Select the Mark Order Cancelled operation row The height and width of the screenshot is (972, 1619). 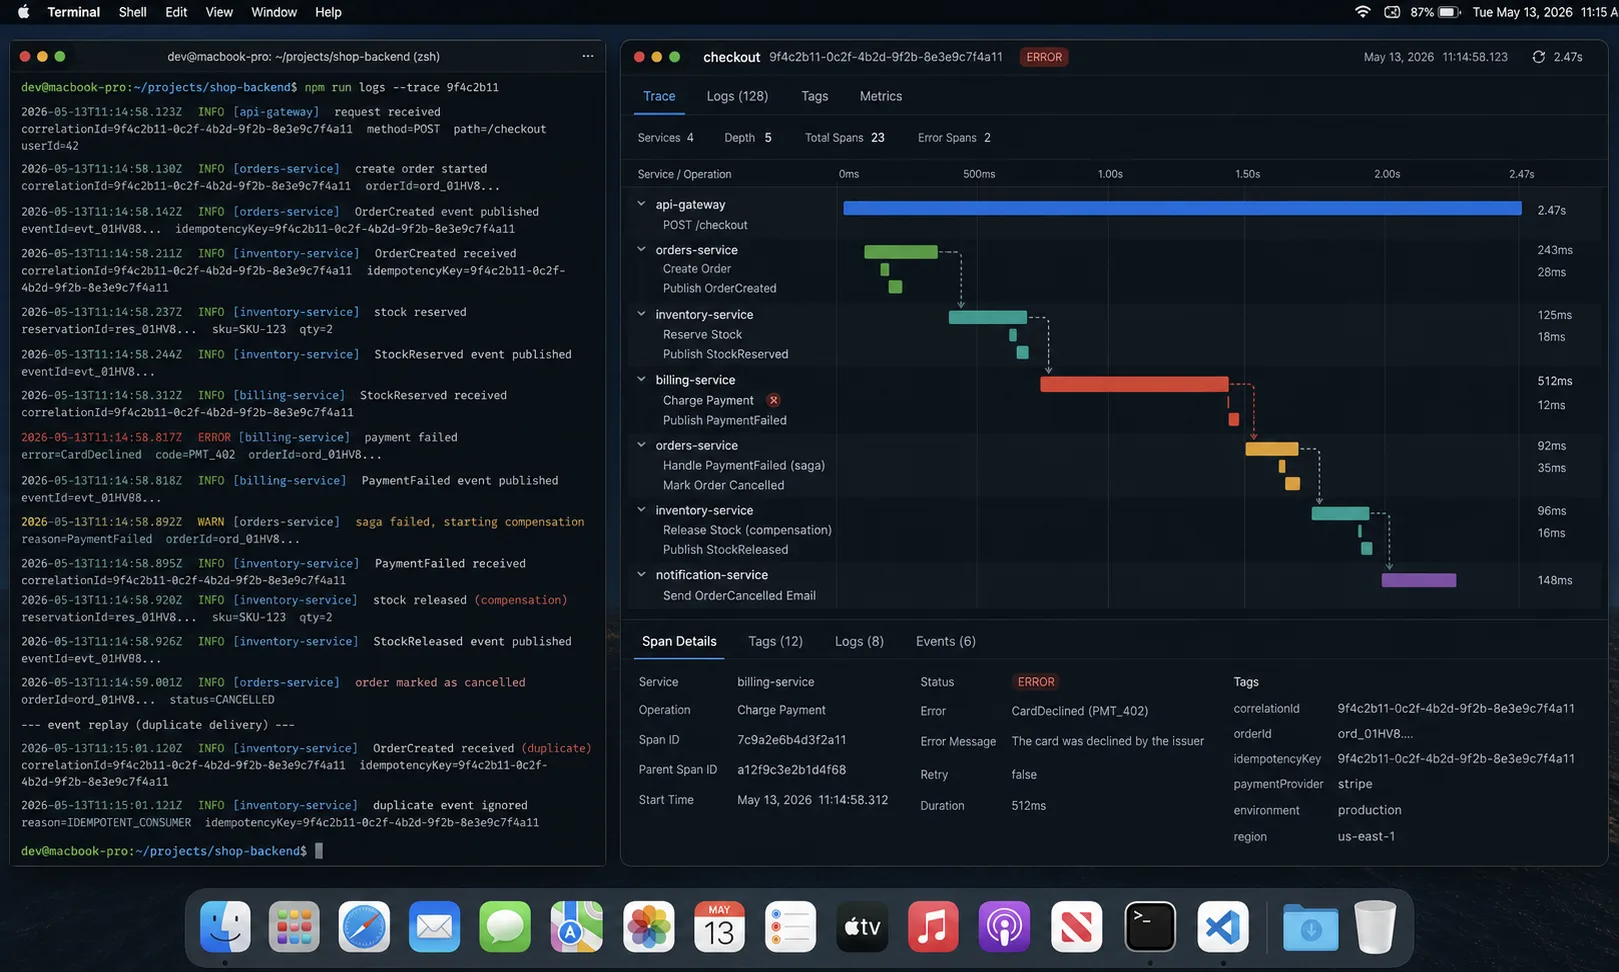tap(723, 485)
